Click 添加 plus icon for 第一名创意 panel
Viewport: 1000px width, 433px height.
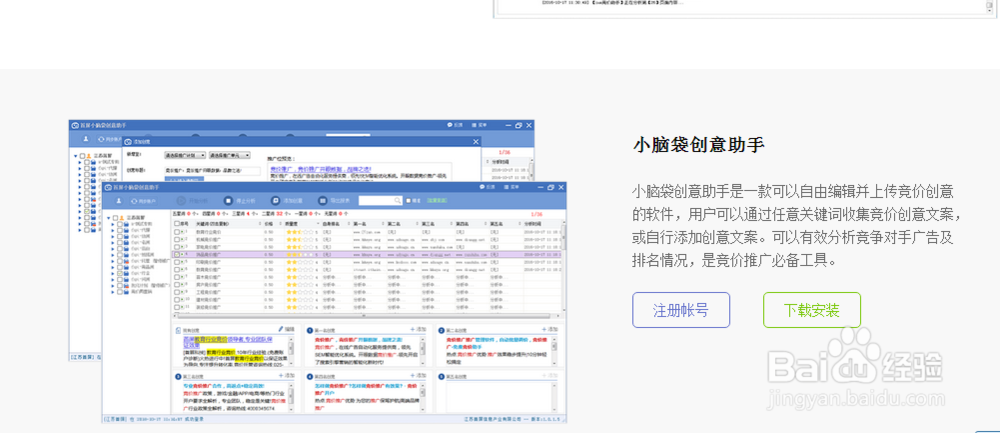point(413,329)
